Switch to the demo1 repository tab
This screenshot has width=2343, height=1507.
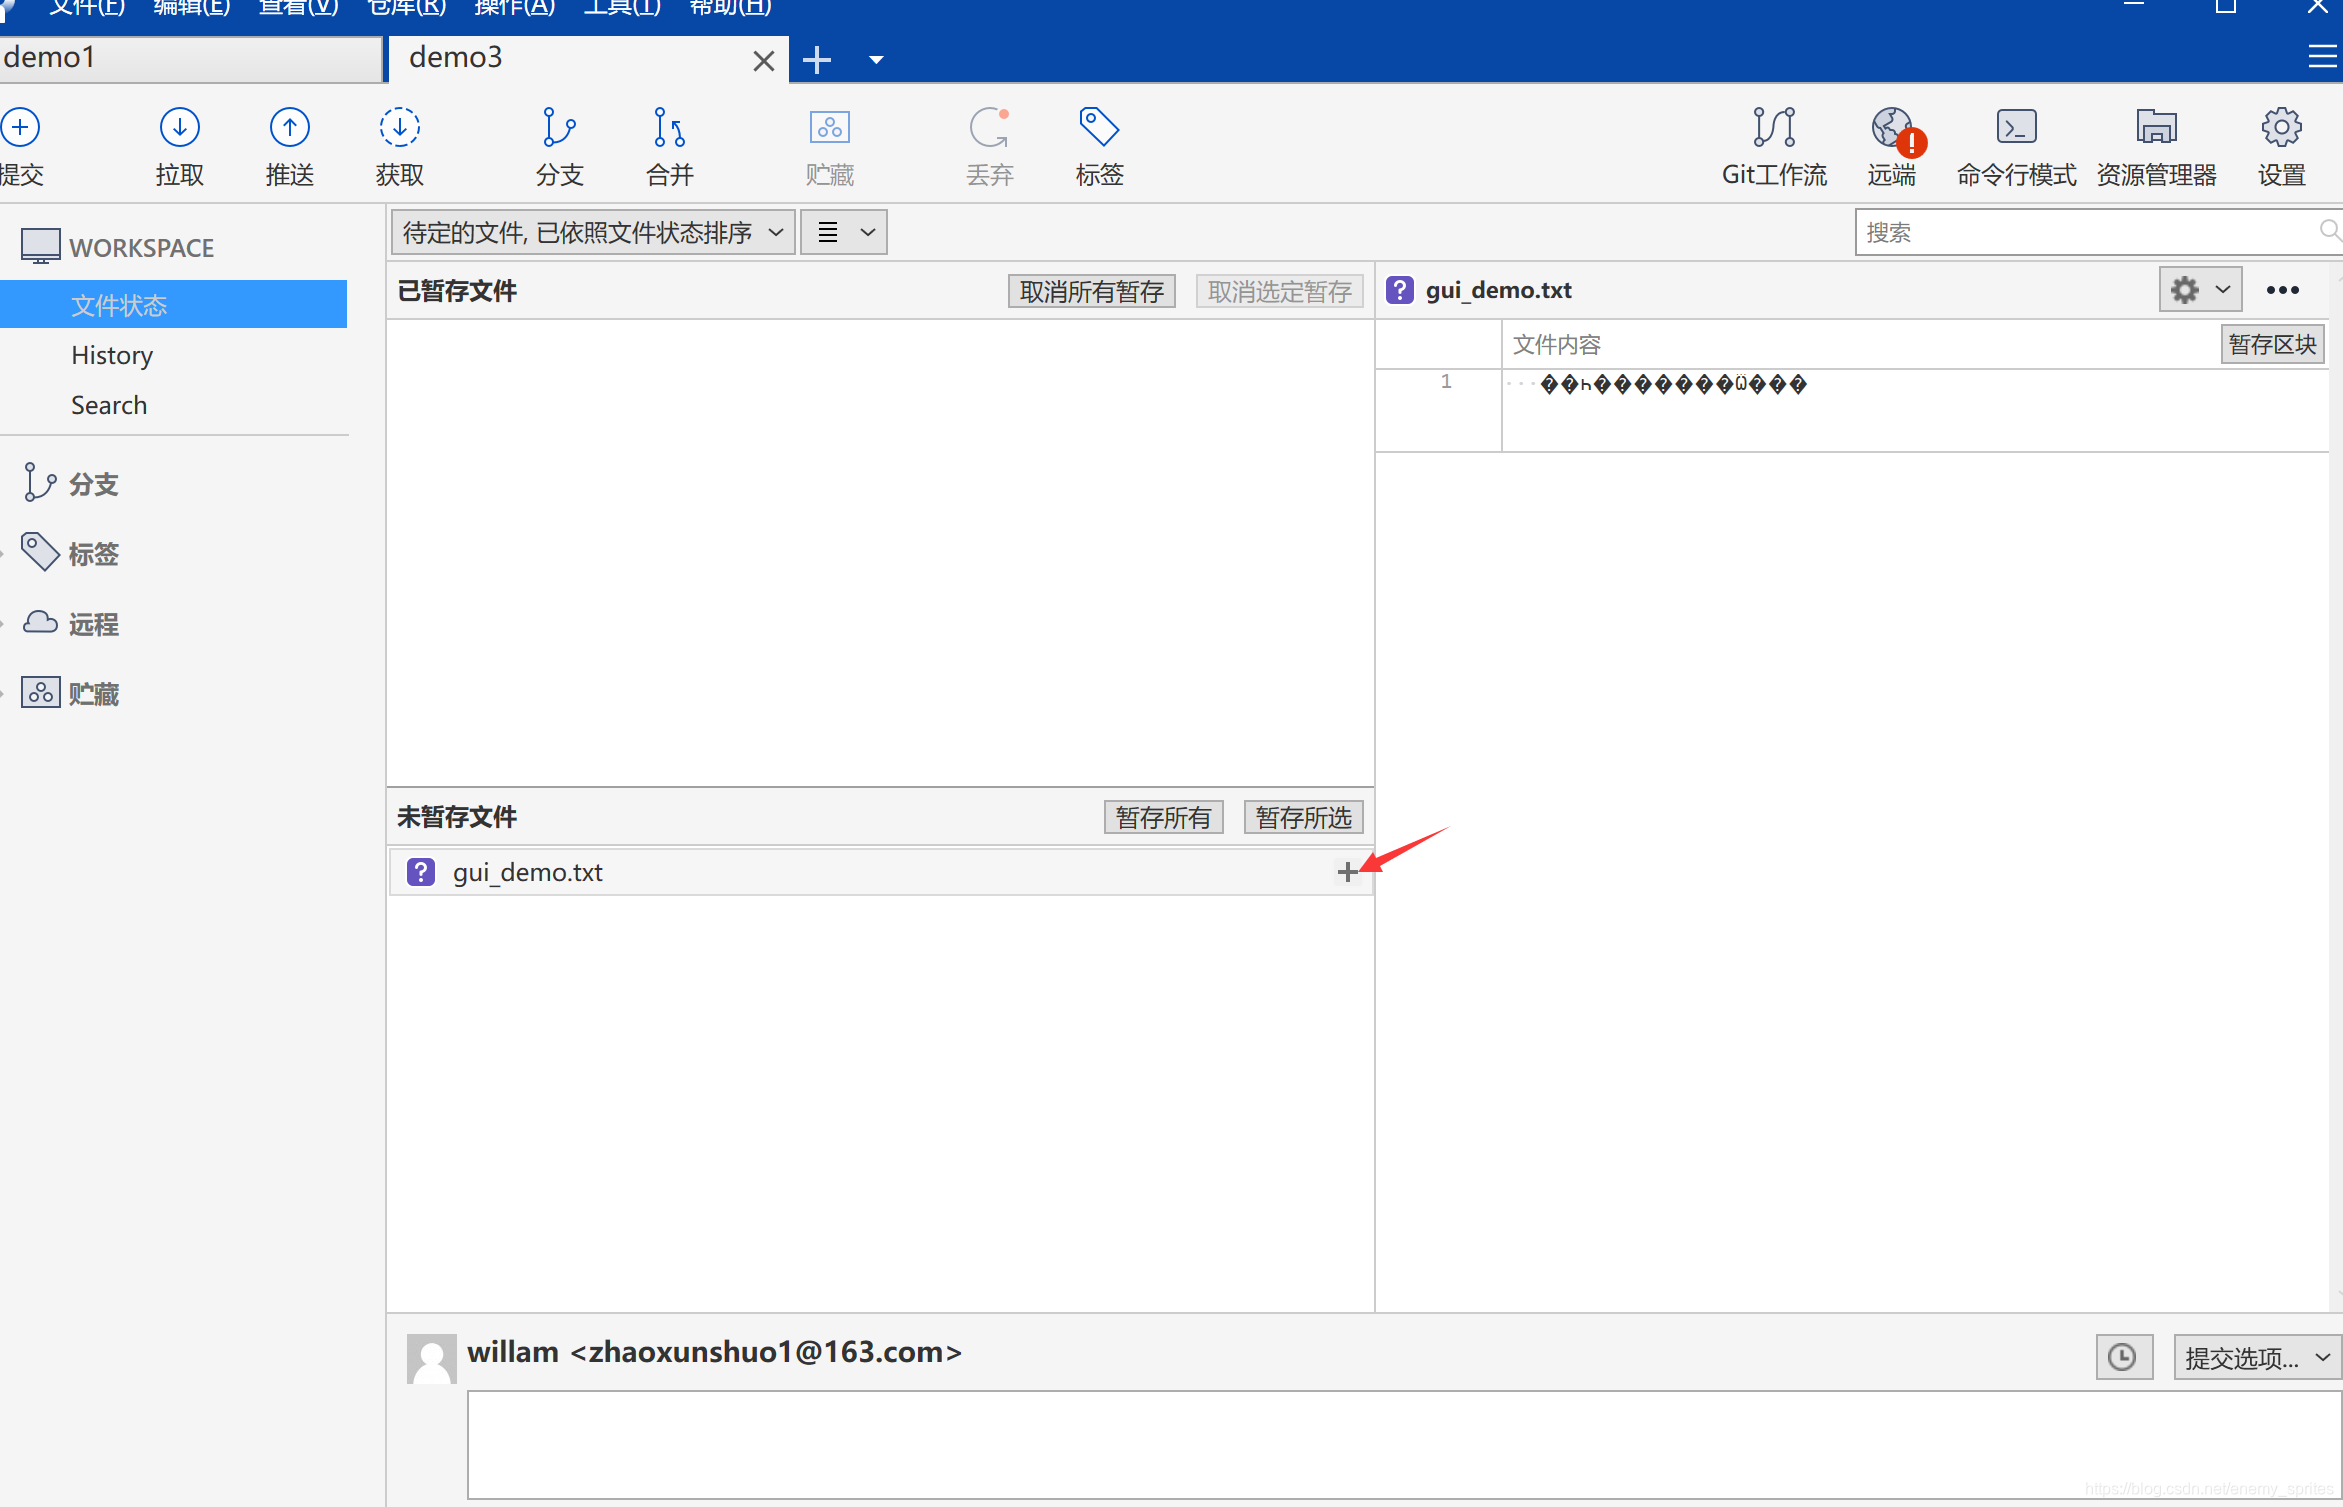[x=190, y=58]
